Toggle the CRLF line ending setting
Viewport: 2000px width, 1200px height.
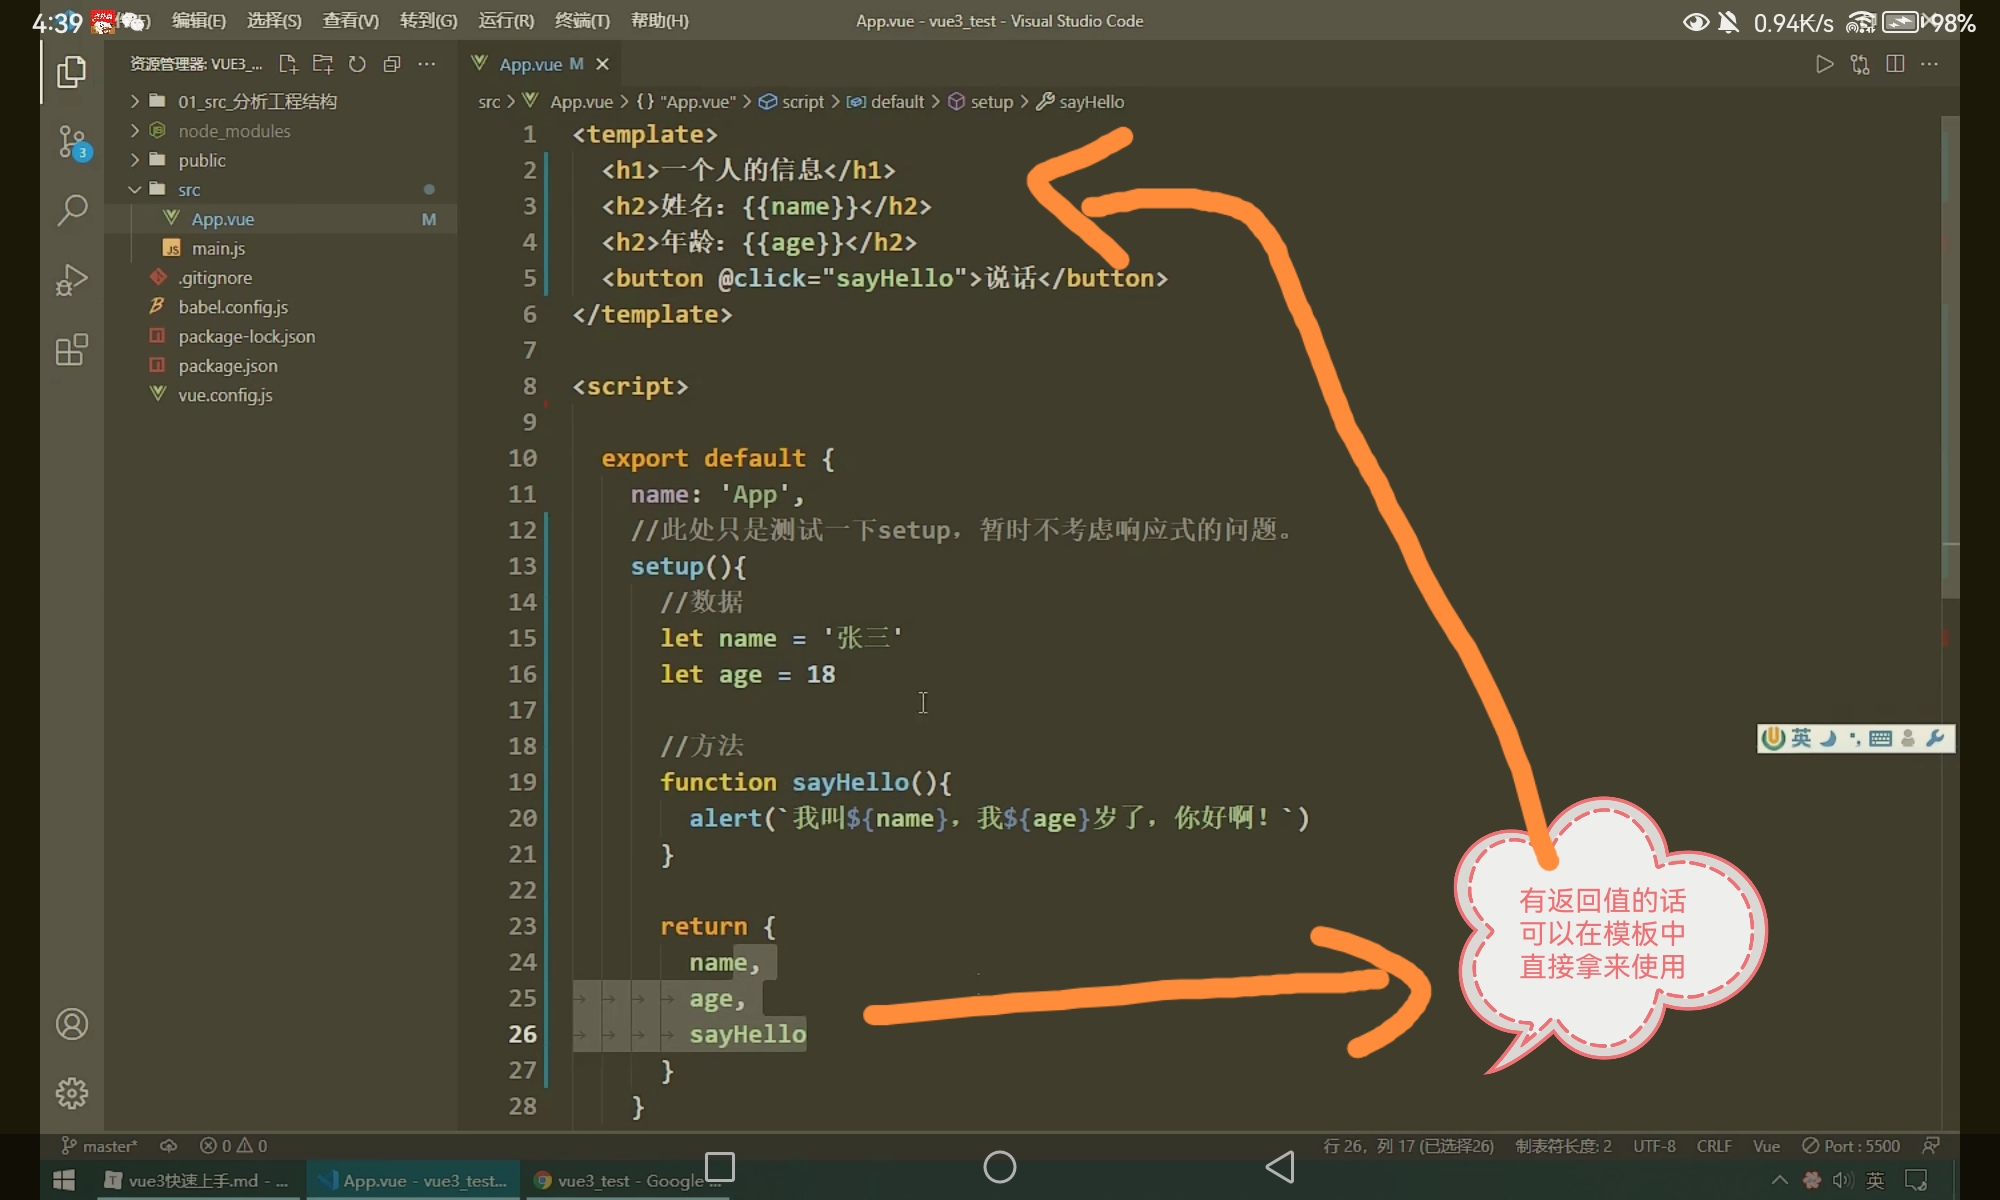pos(1714,1146)
